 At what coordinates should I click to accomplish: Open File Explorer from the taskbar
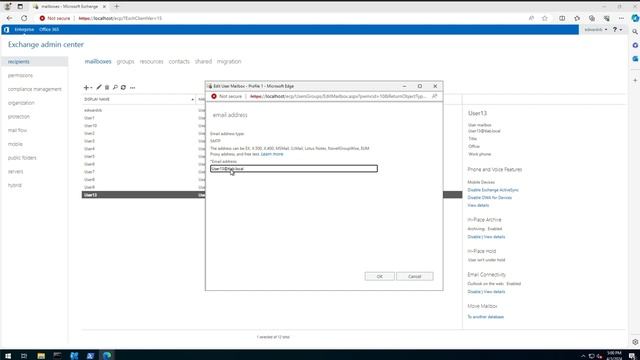[x=41, y=356]
